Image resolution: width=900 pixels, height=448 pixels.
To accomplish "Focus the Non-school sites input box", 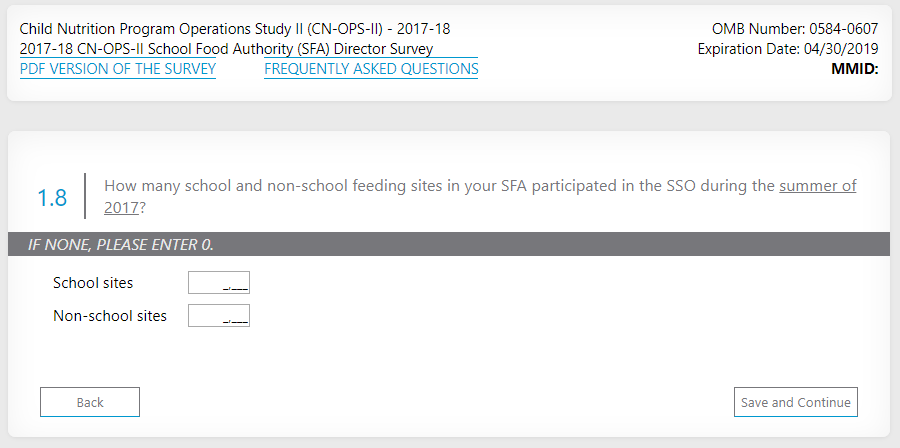I will 219,316.
